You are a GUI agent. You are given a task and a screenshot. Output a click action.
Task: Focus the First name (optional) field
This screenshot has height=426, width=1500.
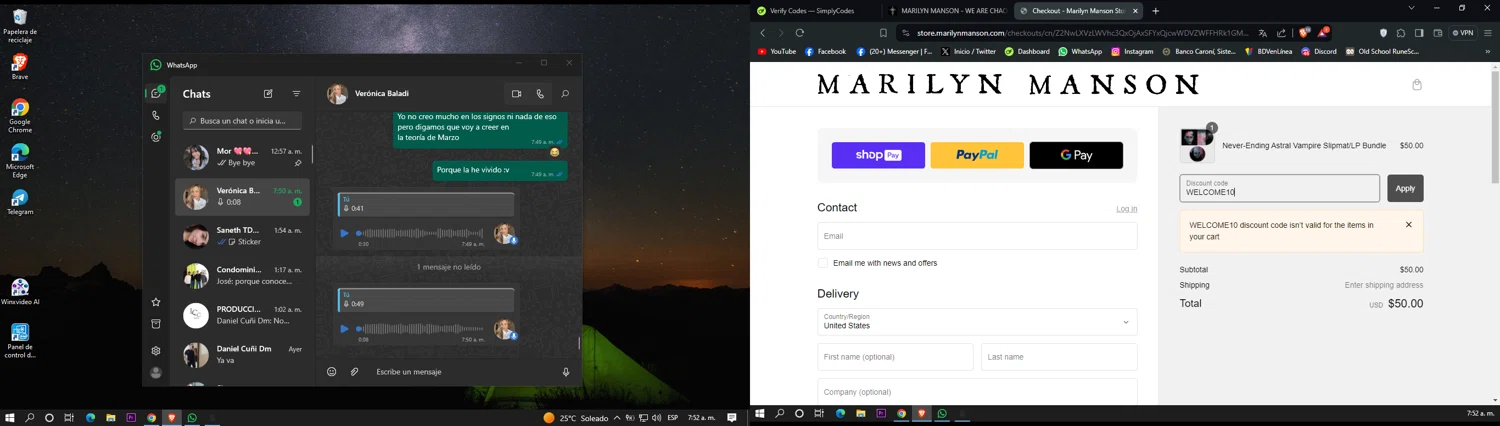pyautogui.click(x=895, y=357)
